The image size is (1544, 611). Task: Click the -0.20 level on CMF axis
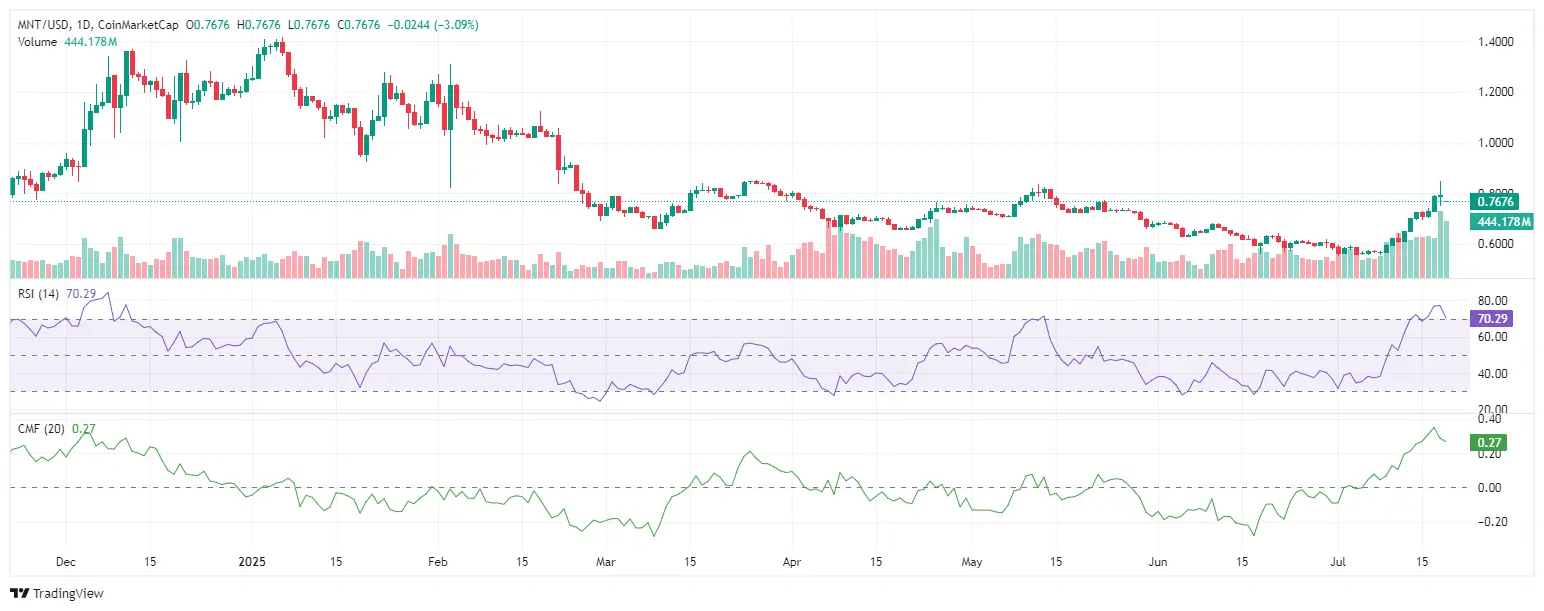(1492, 522)
